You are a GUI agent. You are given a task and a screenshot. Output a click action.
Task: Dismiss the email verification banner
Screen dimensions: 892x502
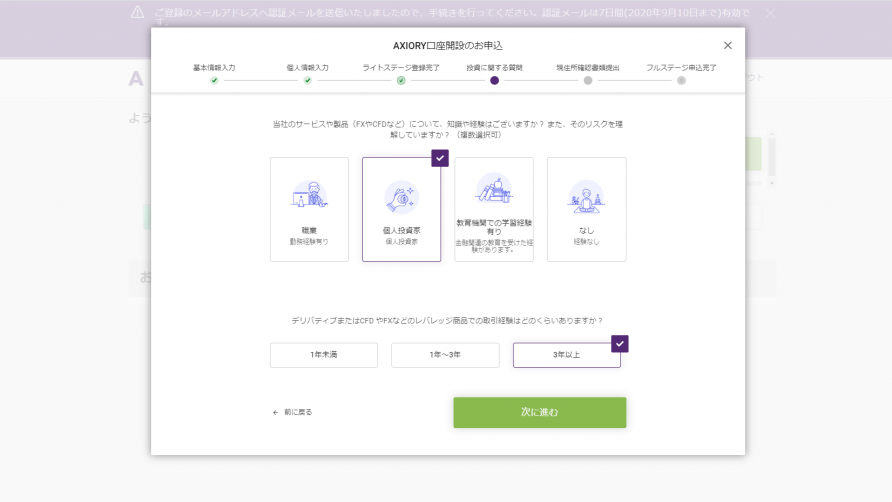770,14
